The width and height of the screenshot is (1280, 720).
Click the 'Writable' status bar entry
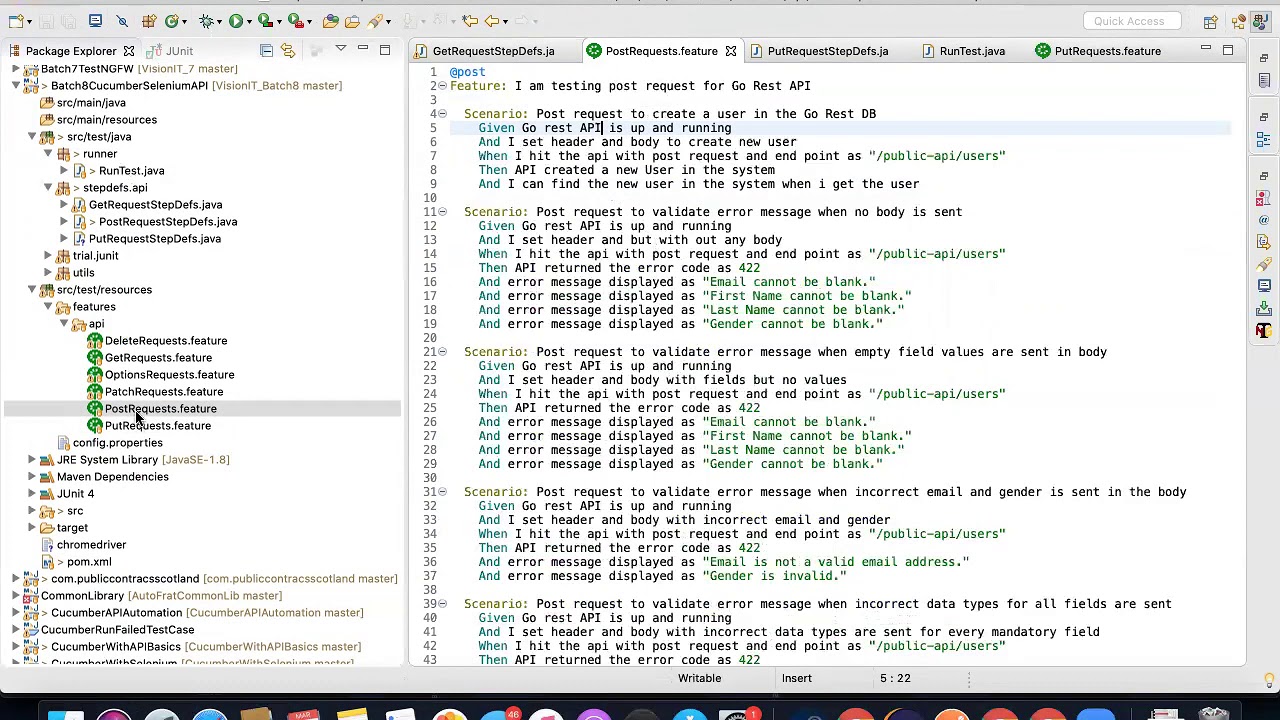tap(699, 678)
